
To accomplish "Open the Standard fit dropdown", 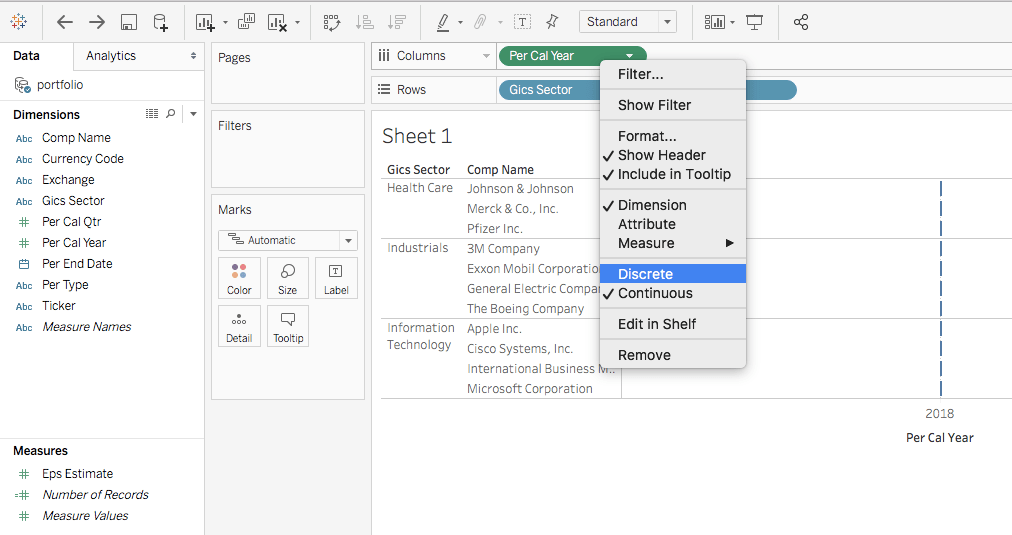I will click(627, 22).
